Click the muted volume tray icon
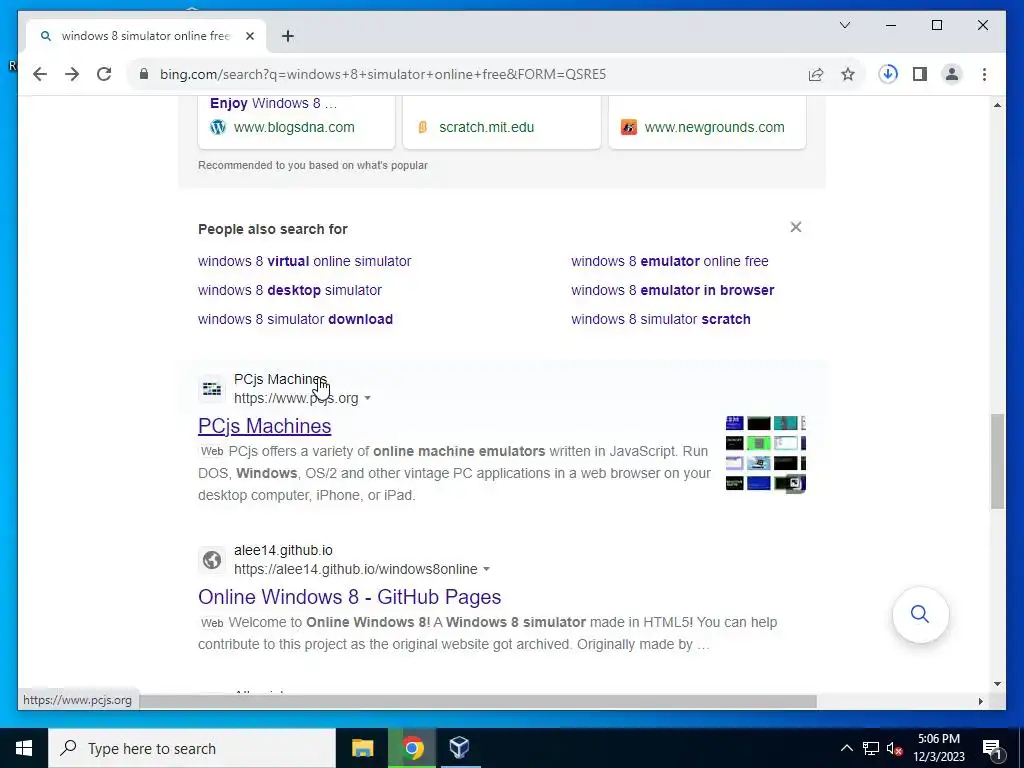This screenshot has height=768, width=1024. point(894,748)
